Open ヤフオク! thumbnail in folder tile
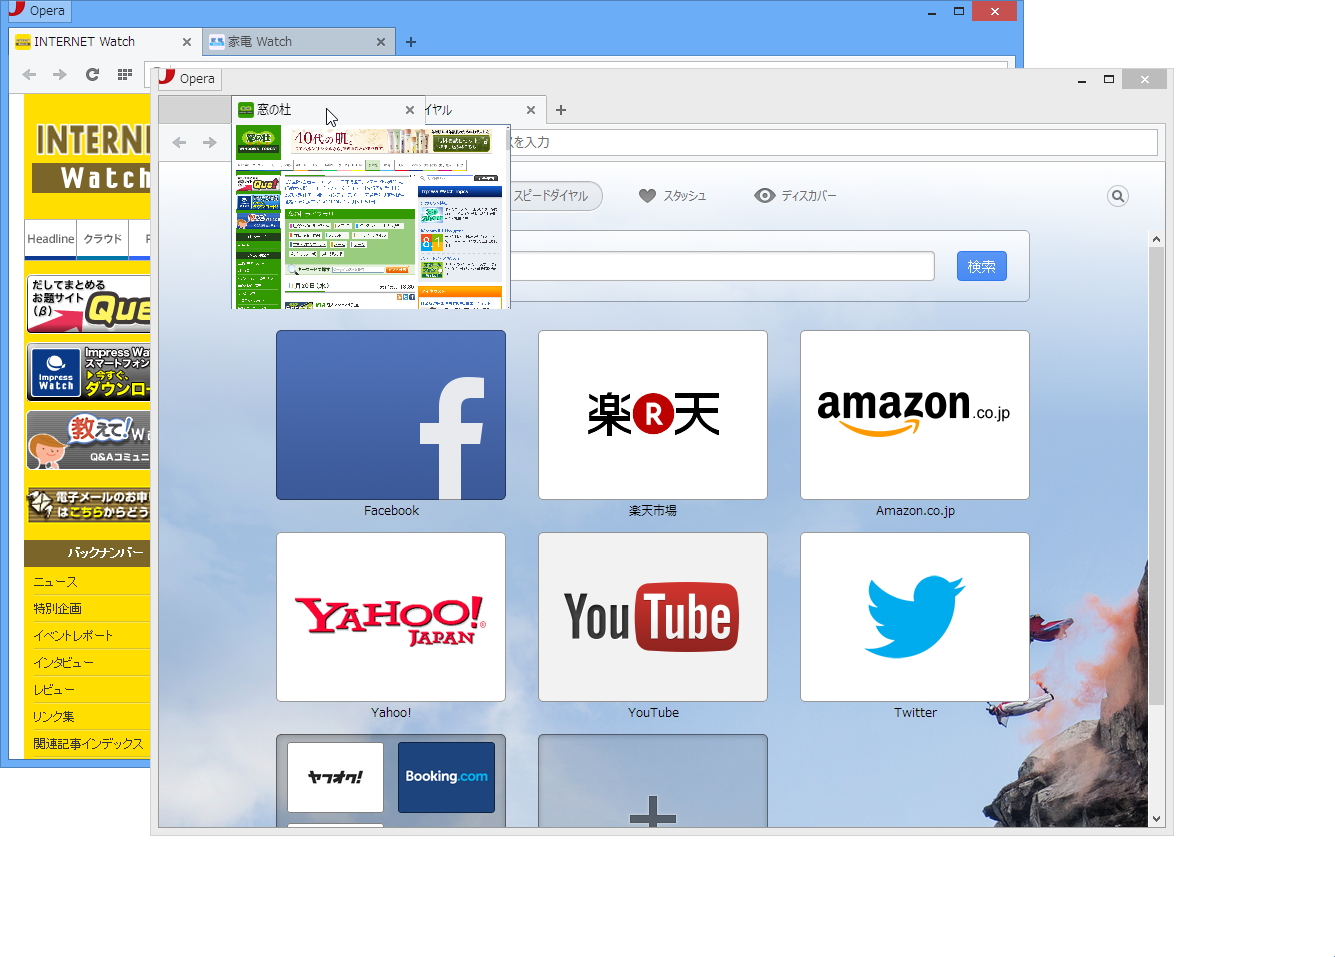 click(336, 777)
